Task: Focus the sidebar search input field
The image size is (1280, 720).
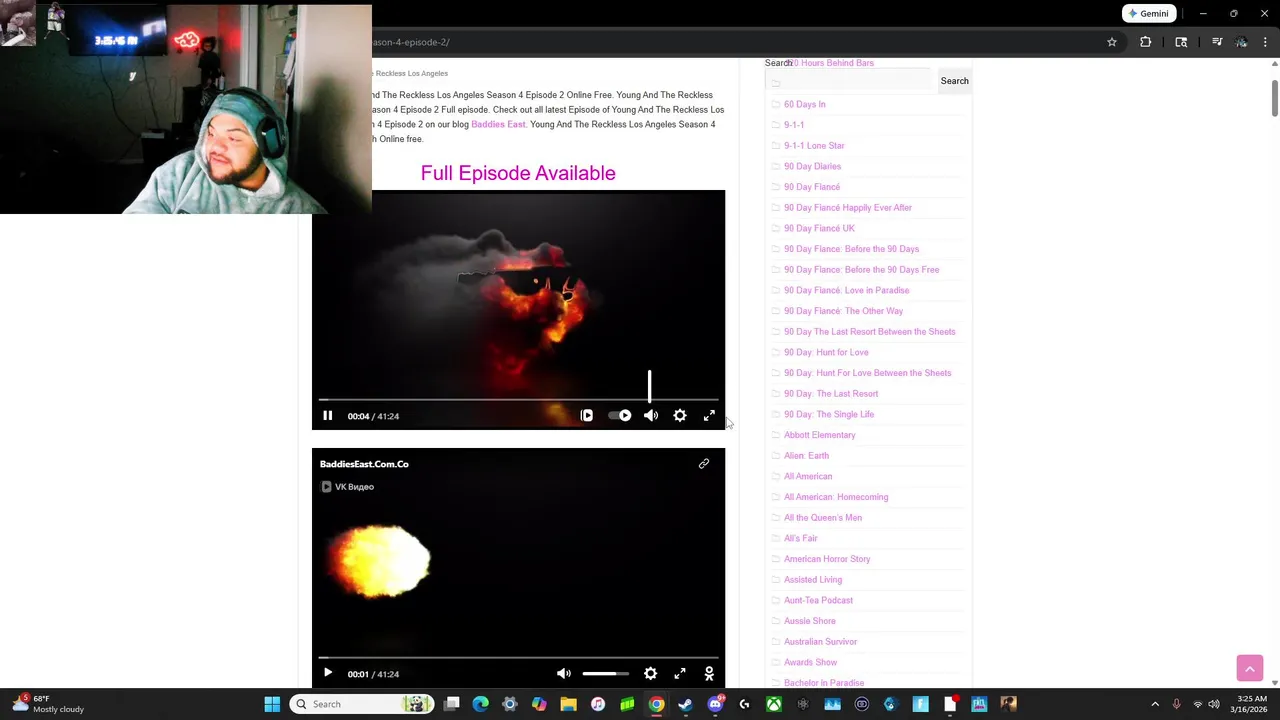Action: point(850,81)
